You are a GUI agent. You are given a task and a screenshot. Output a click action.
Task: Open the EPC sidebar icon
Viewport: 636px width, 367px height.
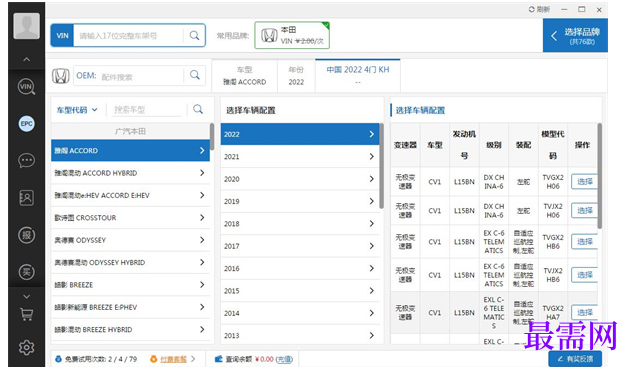pyautogui.click(x=26, y=124)
